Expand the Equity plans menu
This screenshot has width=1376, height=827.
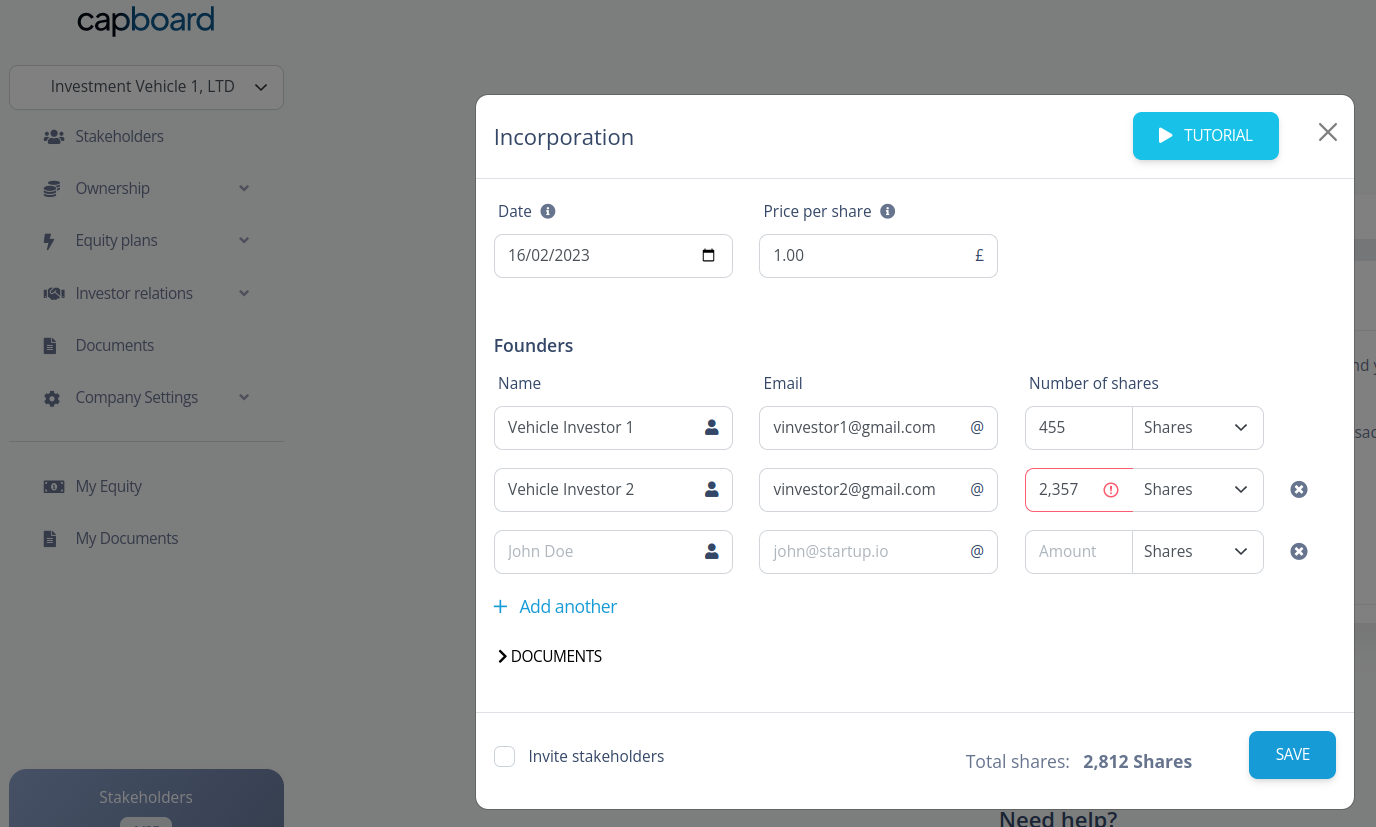pos(146,240)
